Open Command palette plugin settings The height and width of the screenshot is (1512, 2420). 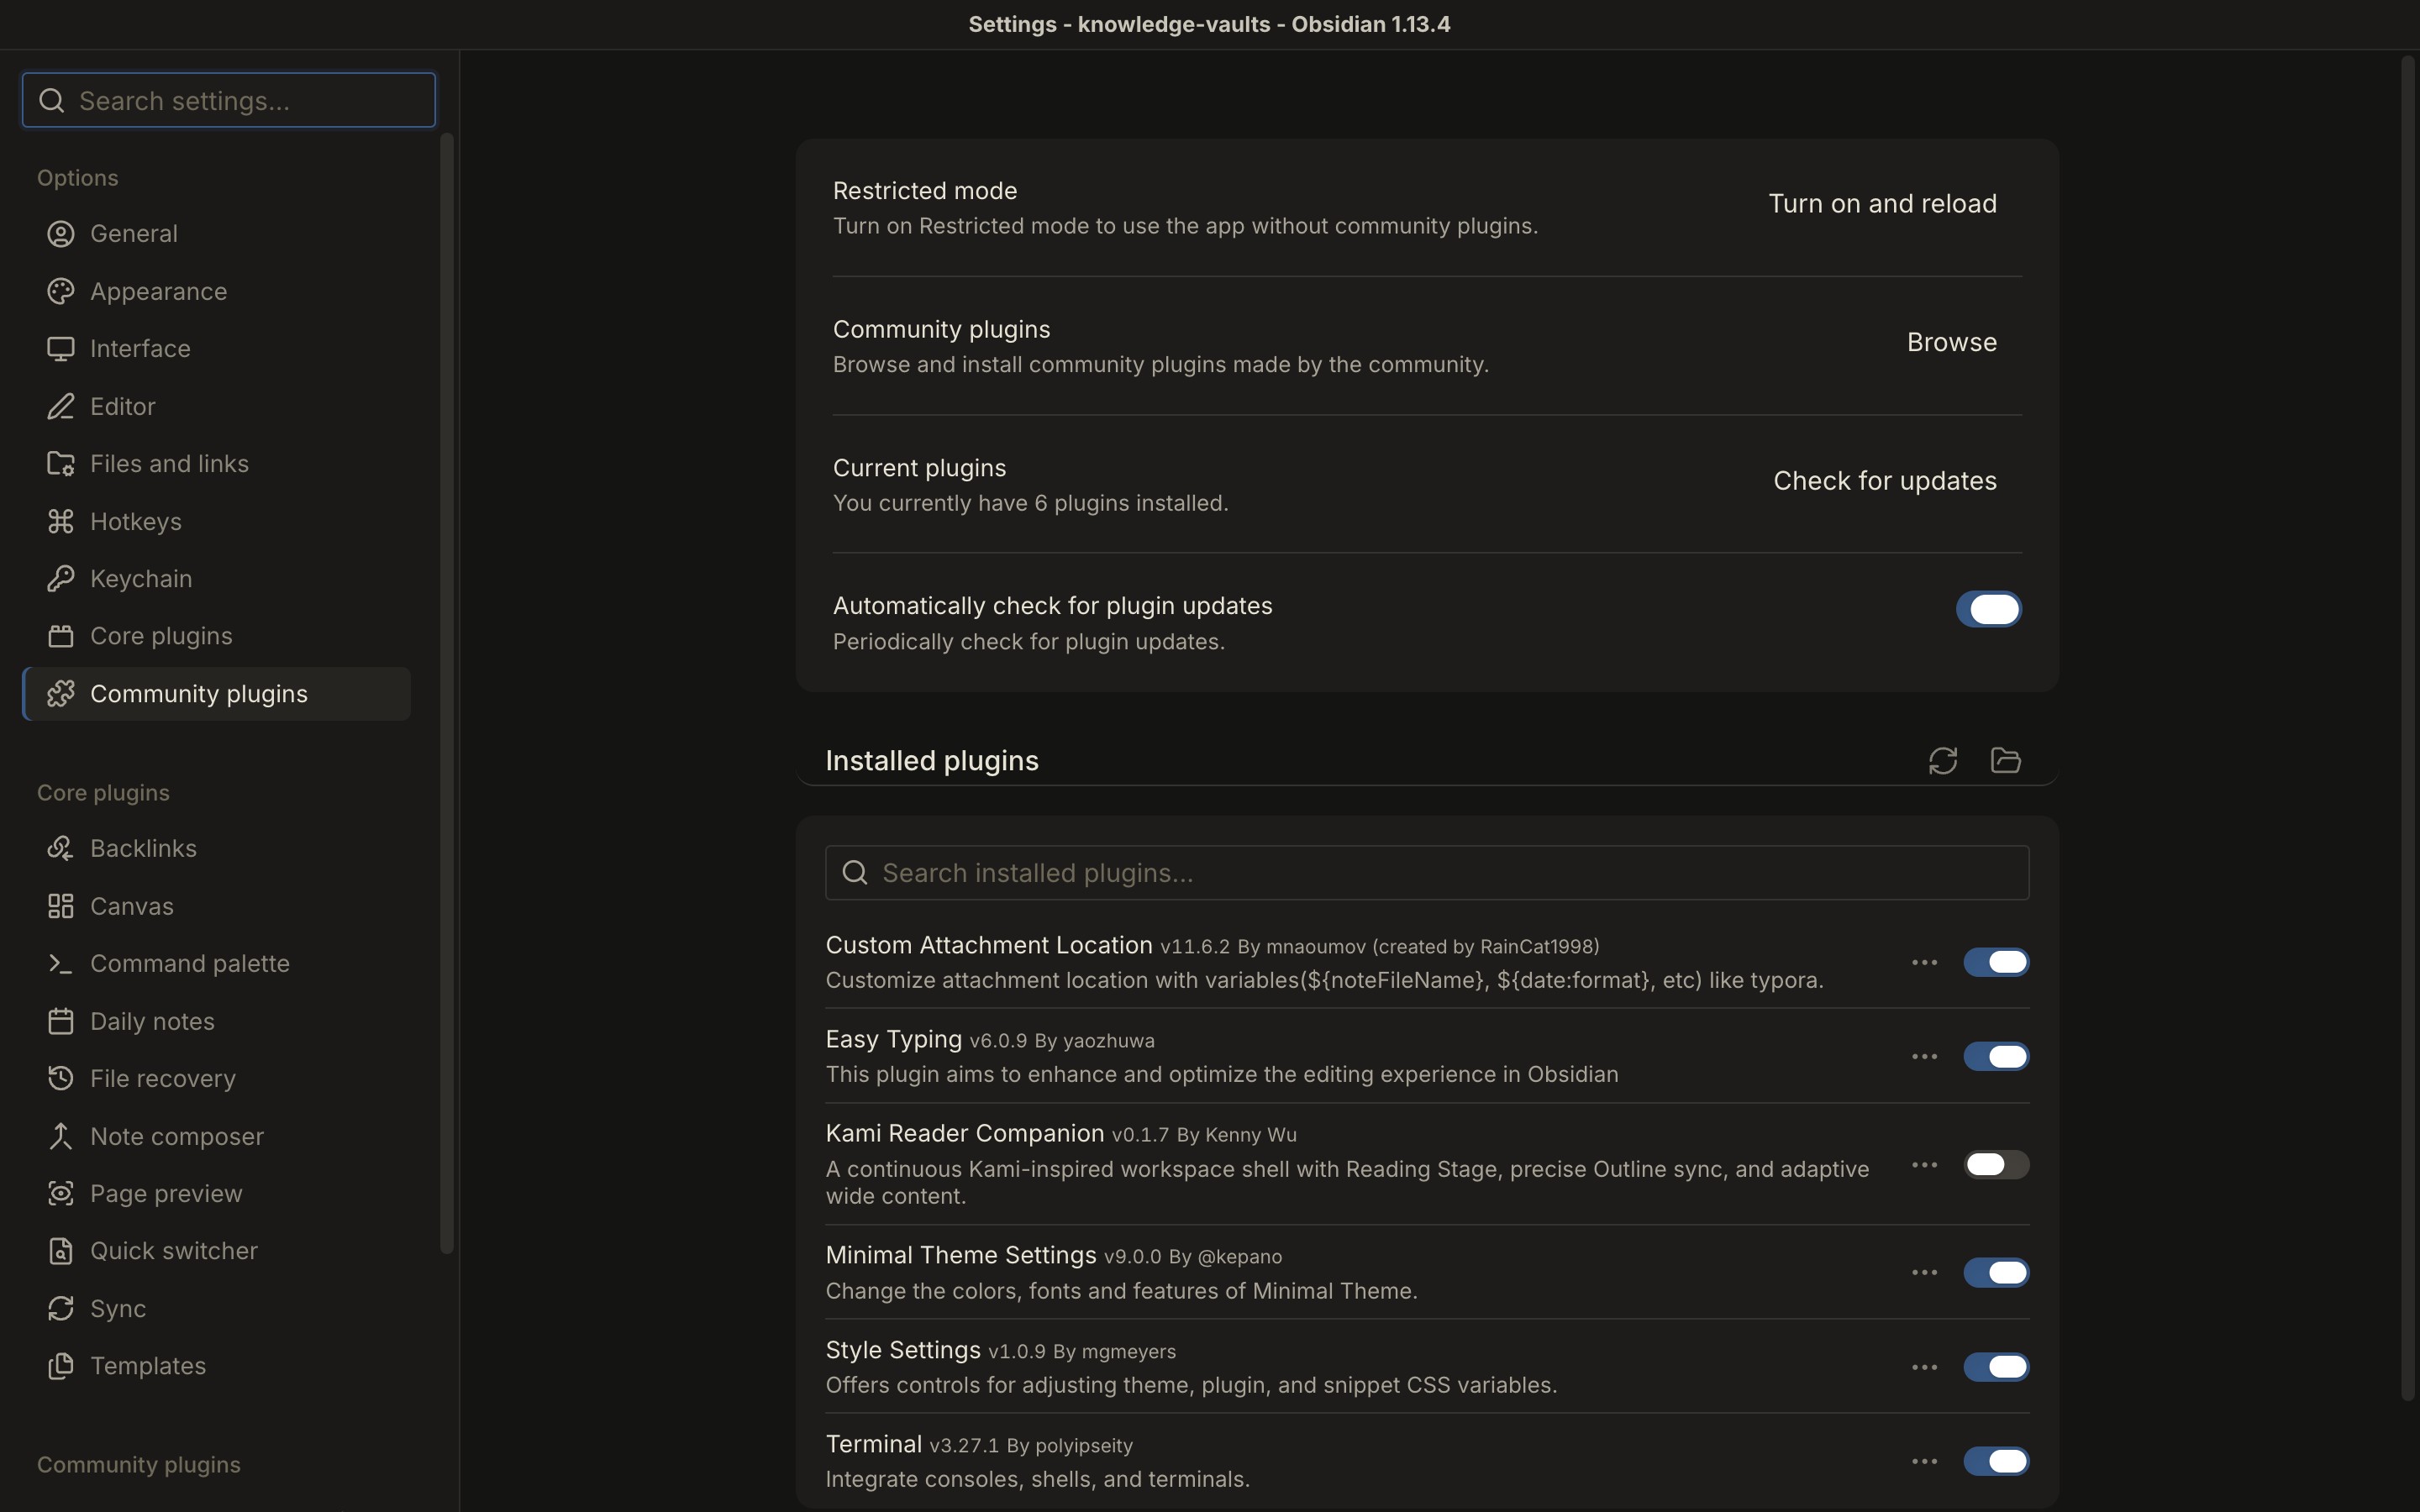pyautogui.click(x=217, y=964)
